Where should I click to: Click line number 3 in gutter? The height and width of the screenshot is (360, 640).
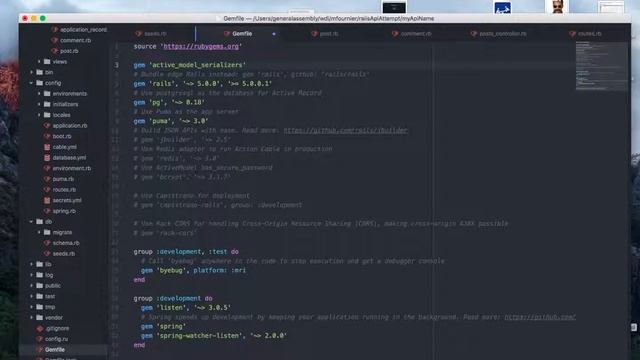click(116, 65)
